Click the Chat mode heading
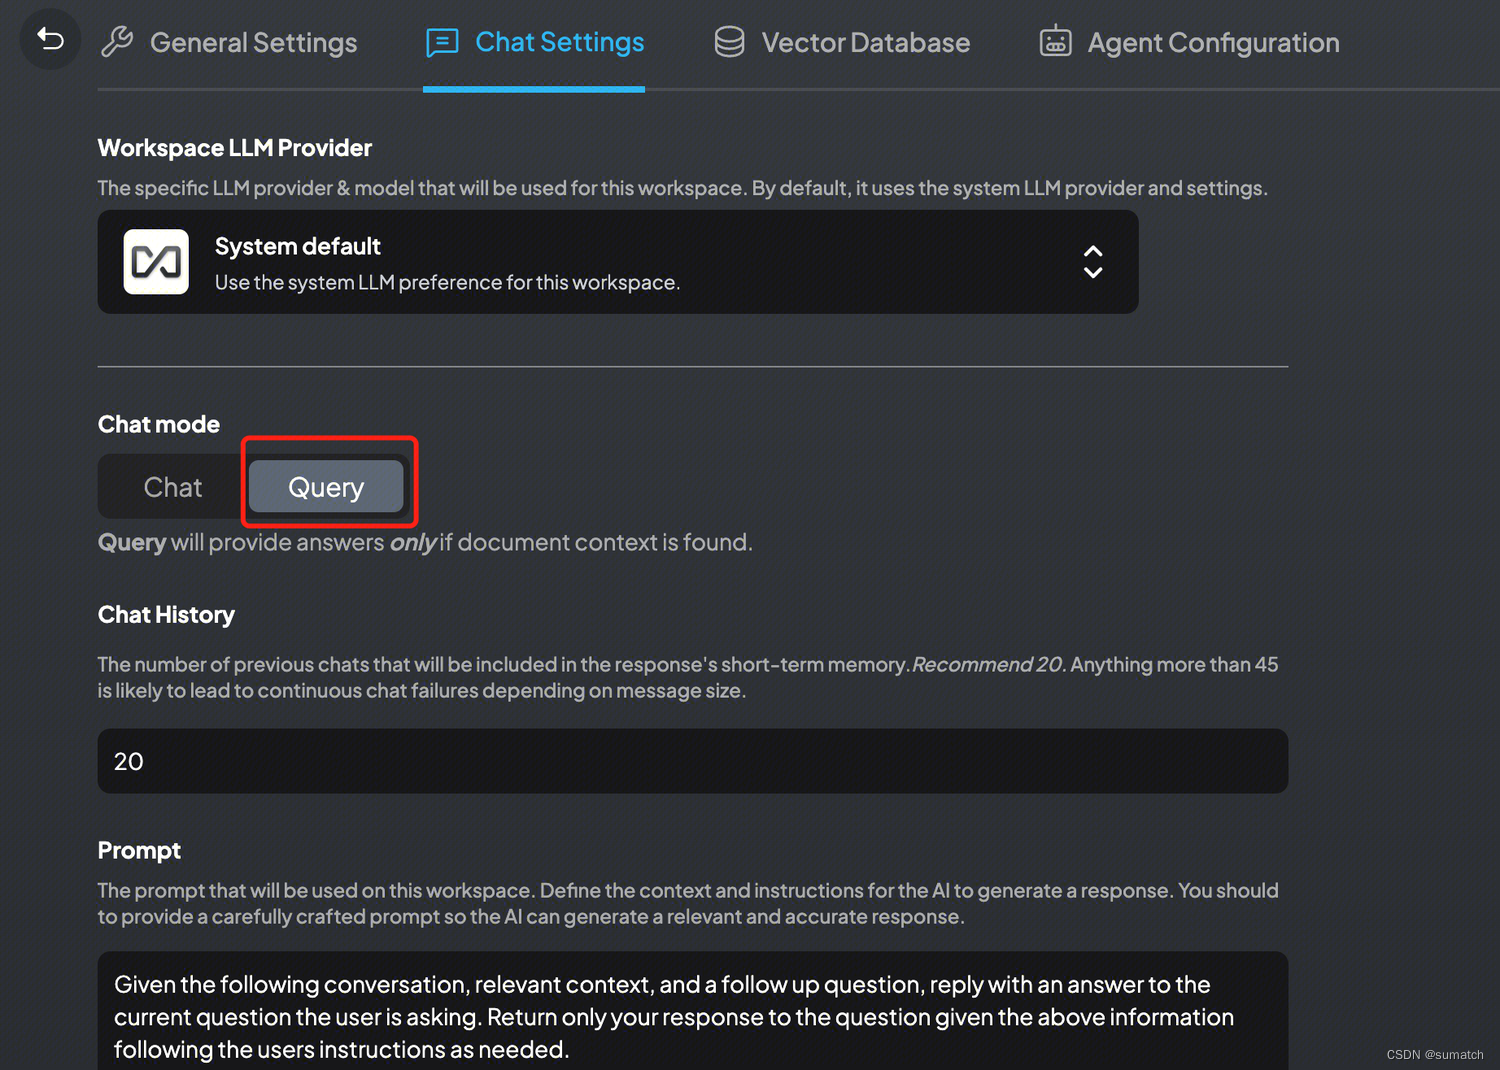Screen dimensions: 1500x1070 (x=159, y=424)
